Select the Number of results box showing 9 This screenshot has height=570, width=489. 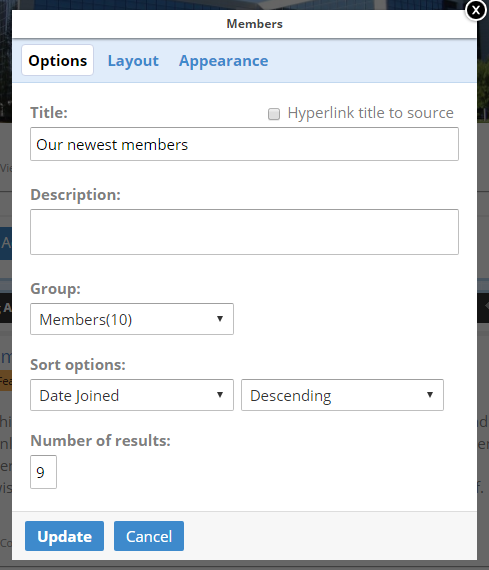[43, 472]
